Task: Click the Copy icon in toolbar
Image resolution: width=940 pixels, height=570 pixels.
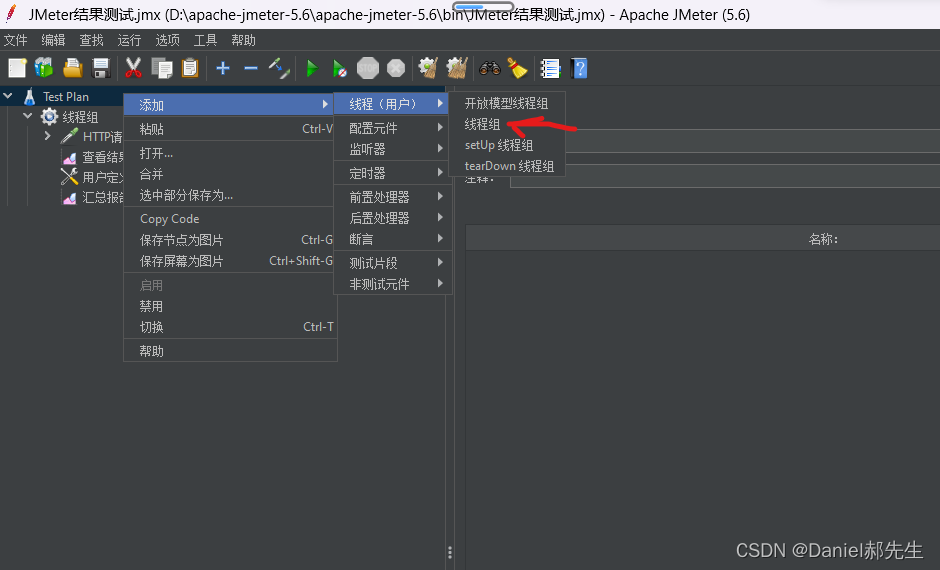Action: click(162, 68)
